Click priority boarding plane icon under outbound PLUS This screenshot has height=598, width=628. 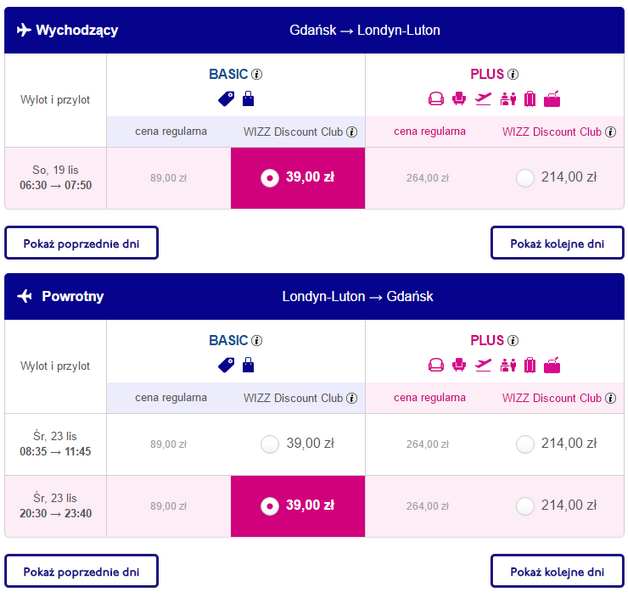(484, 98)
